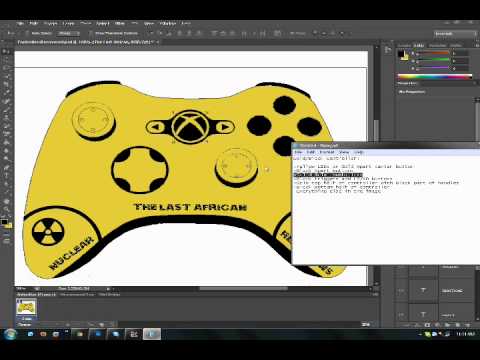Click toolbox background yellow color swatch
The width and height of the screenshot is (480, 360).
pos(9,226)
